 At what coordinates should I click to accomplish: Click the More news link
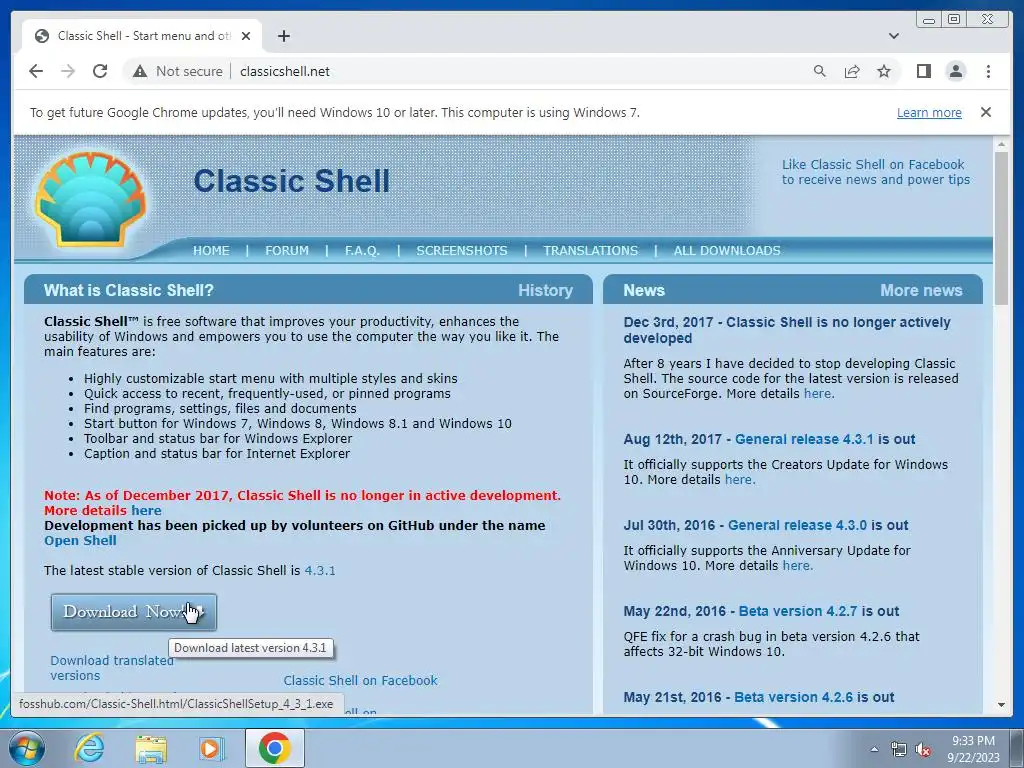[x=921, y=291]
